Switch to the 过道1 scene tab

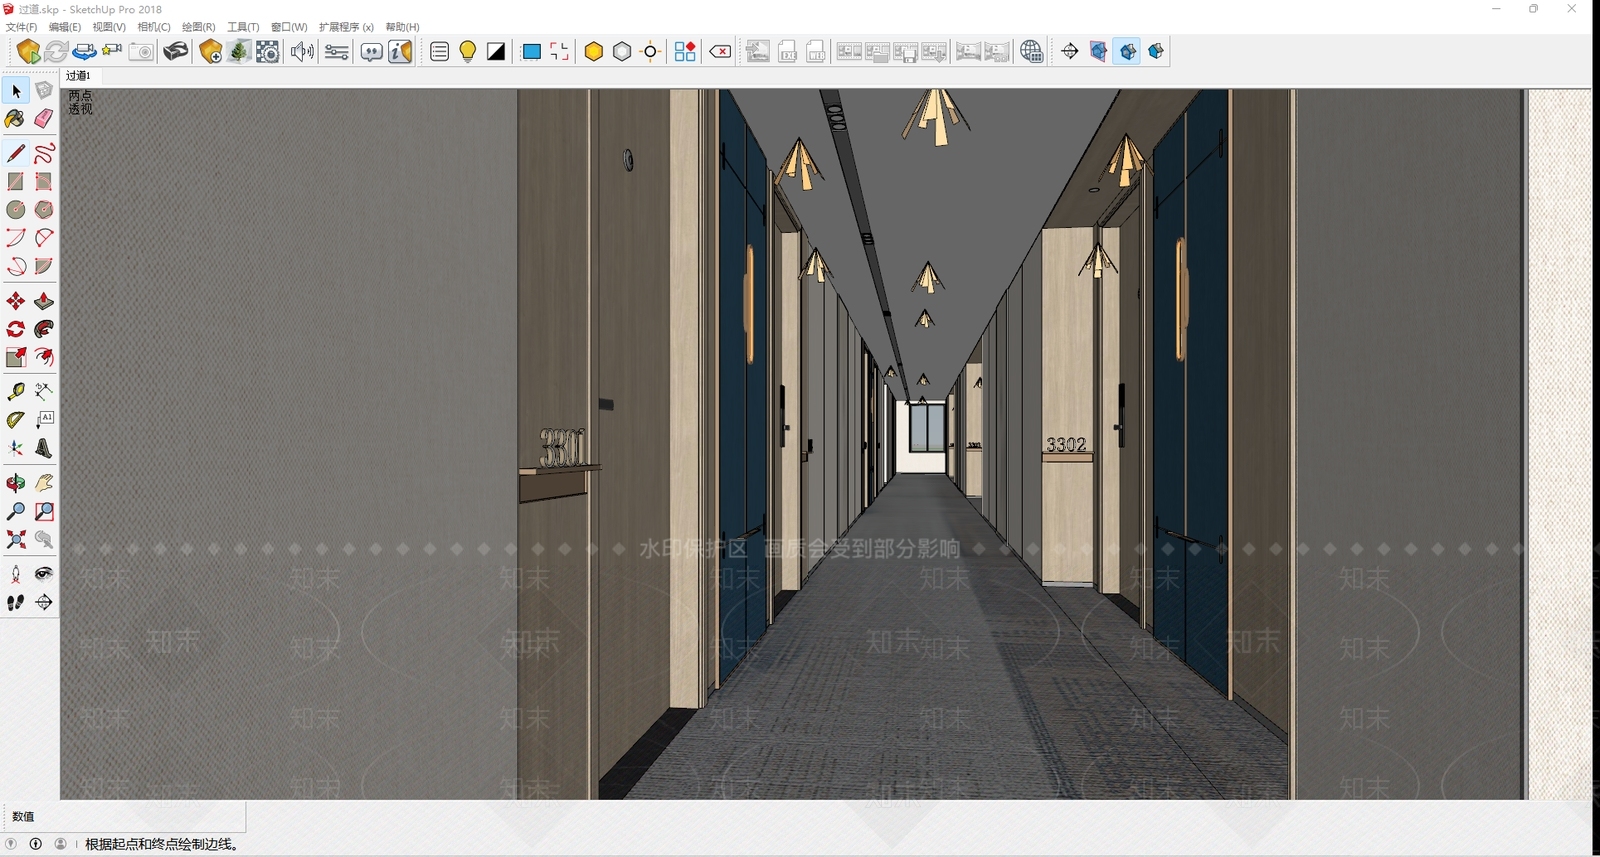(x=78, y=76)
